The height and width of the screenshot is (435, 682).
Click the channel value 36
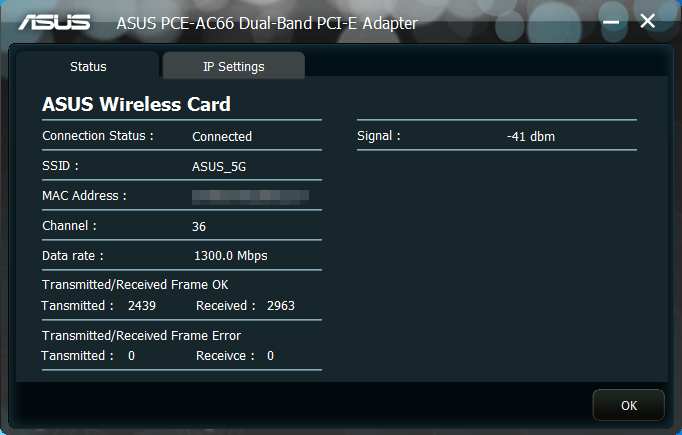tap(199, 227)
